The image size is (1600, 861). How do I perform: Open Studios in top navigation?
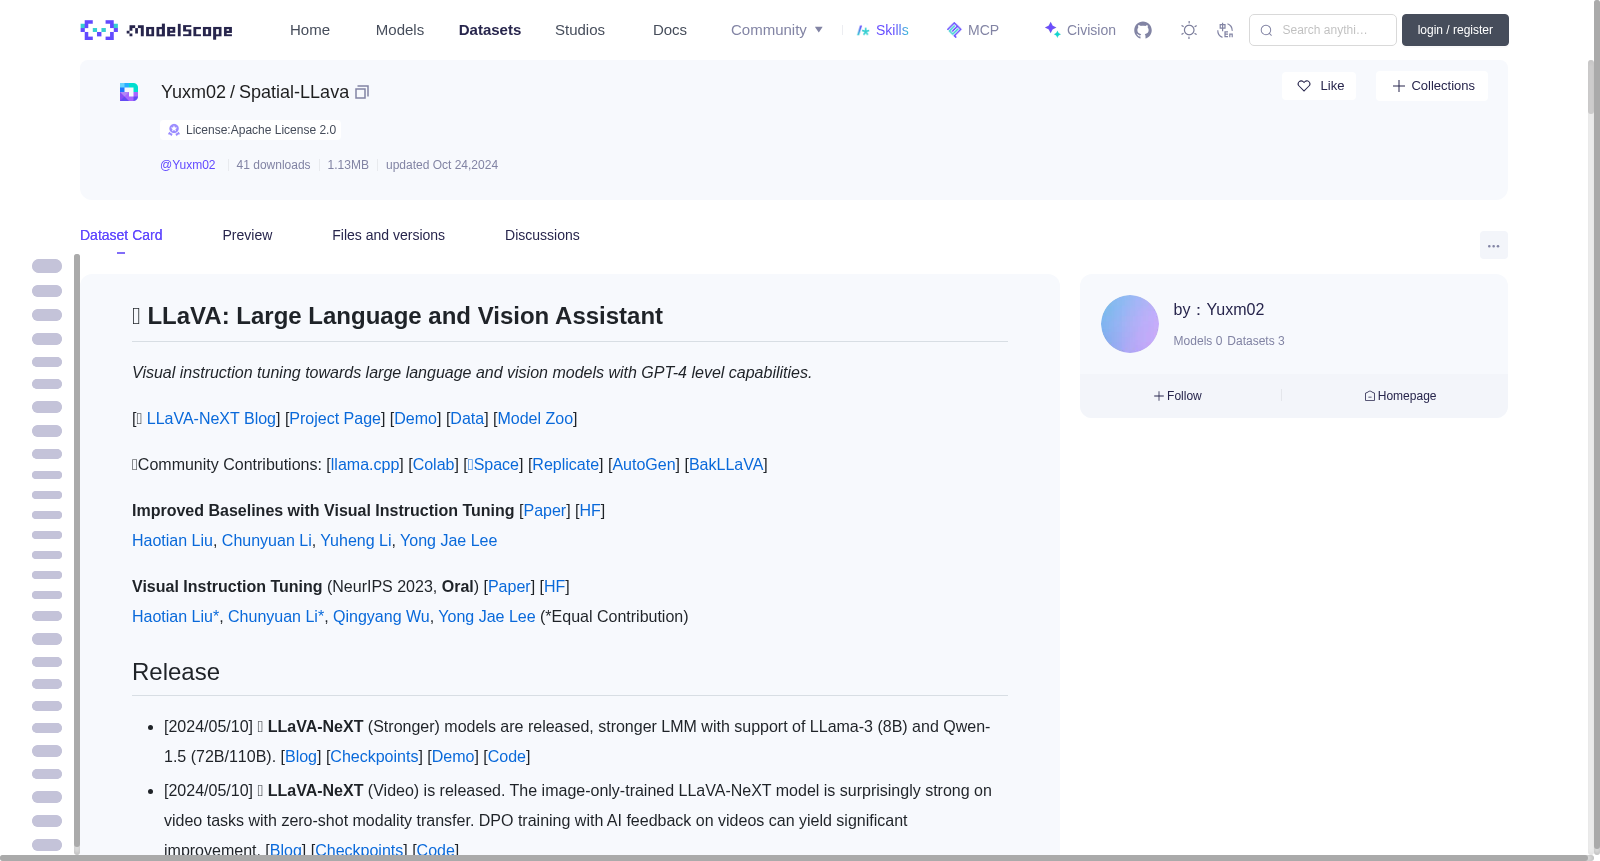click(x=580, y=30)
